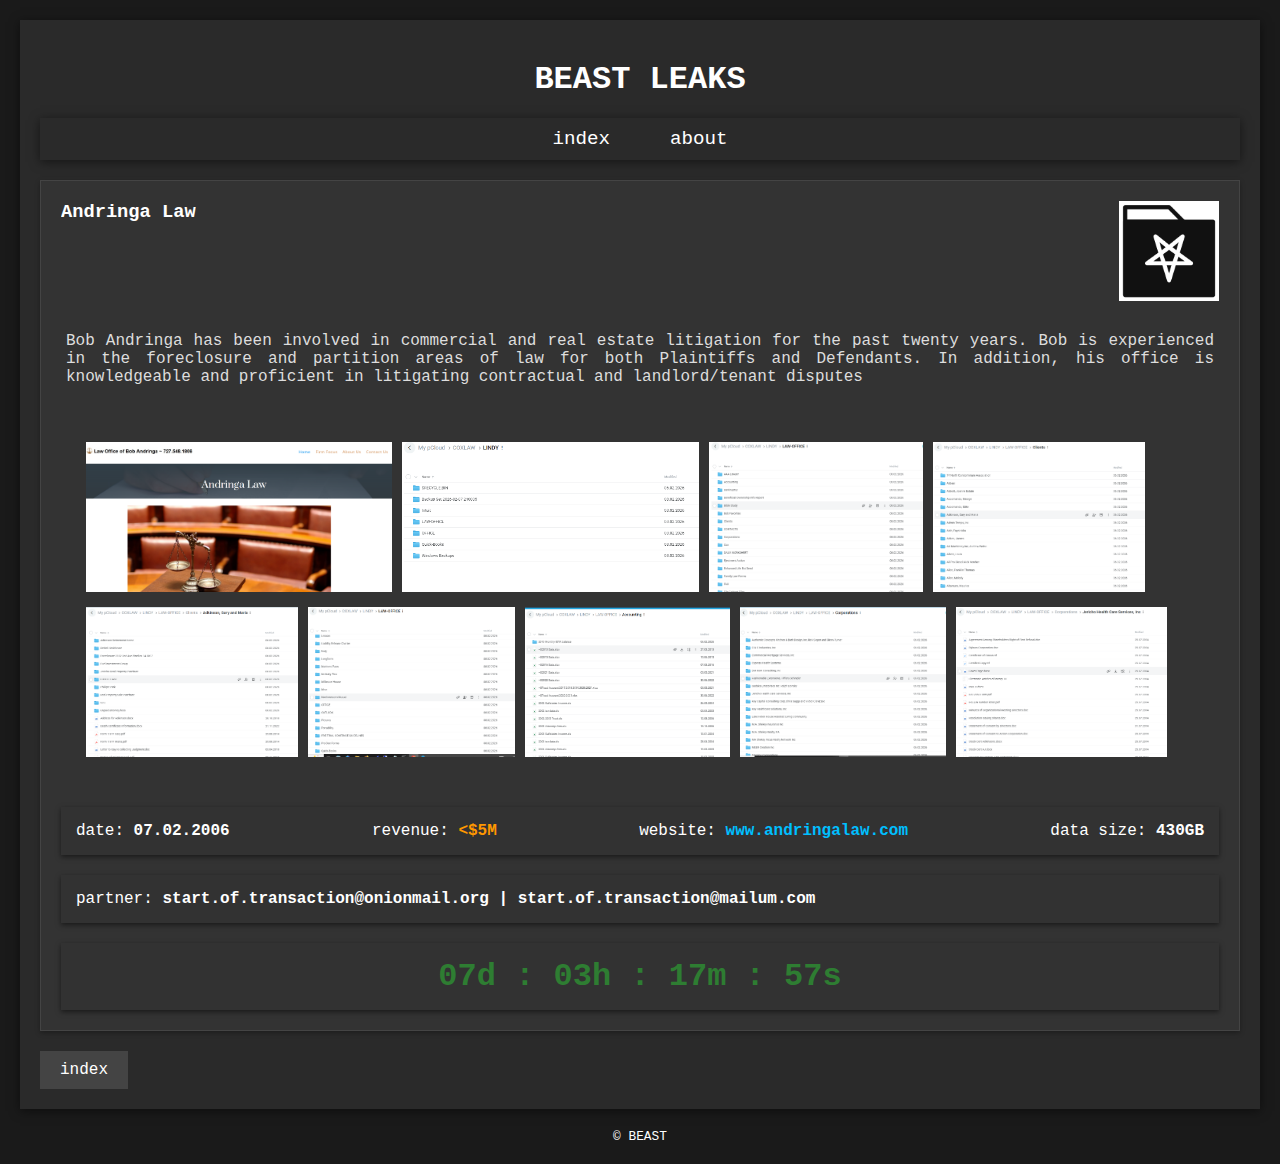Viewport: 1280px width, 1164px height.
Task: Enlarge the top-row LAW OFFICE folder thumbnail
Action: pyautogui.click(x=816, y=517)
